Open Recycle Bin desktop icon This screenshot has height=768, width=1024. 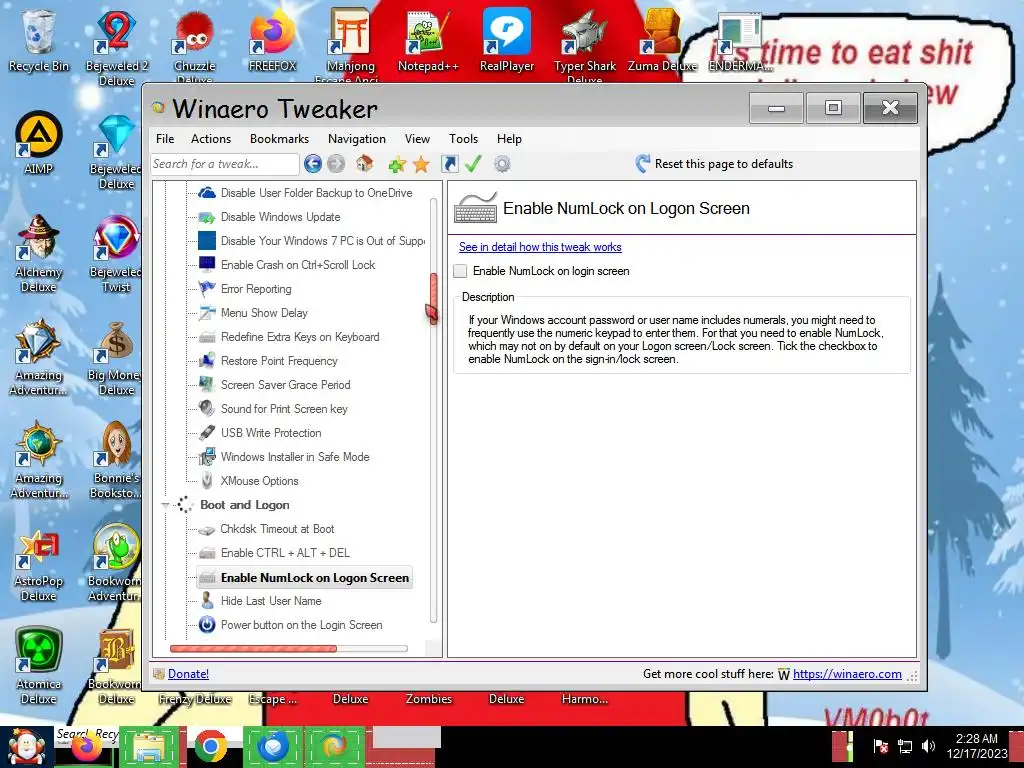click(38, 39)
